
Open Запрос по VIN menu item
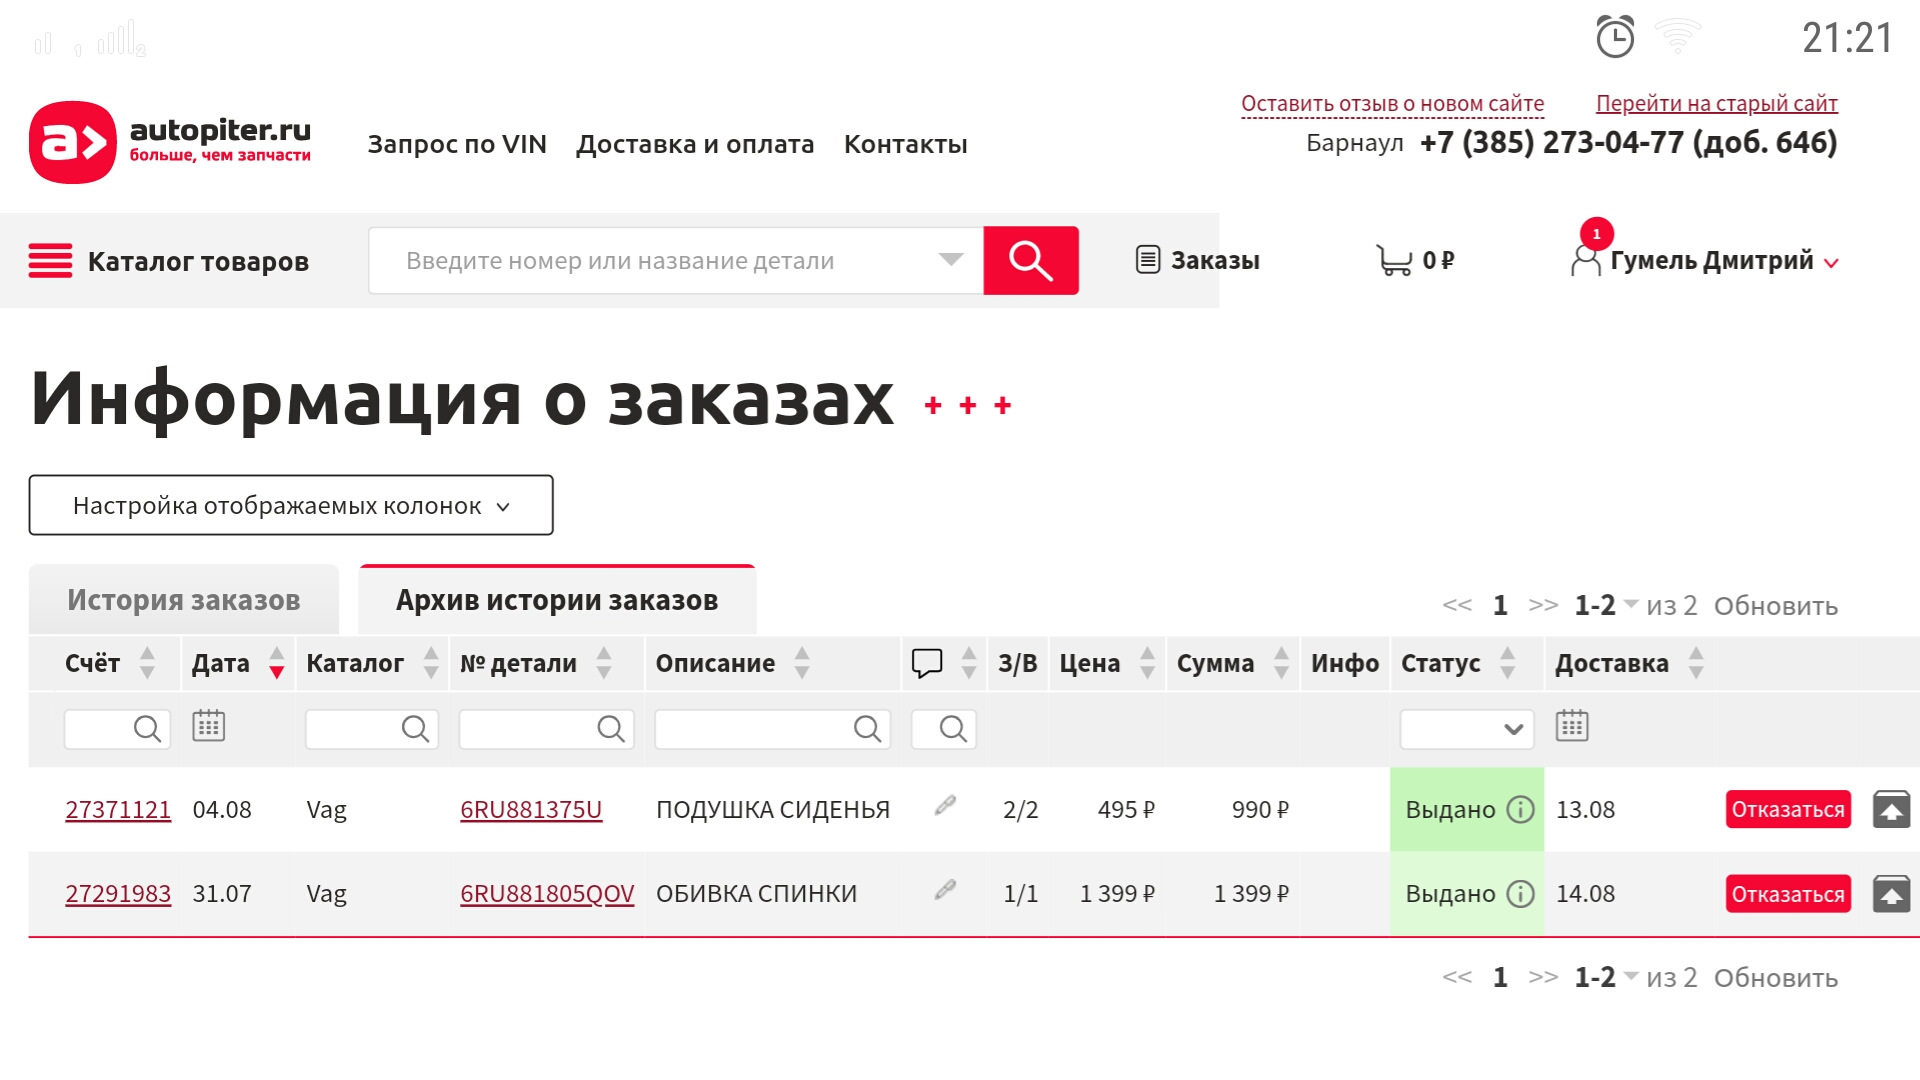457,144
